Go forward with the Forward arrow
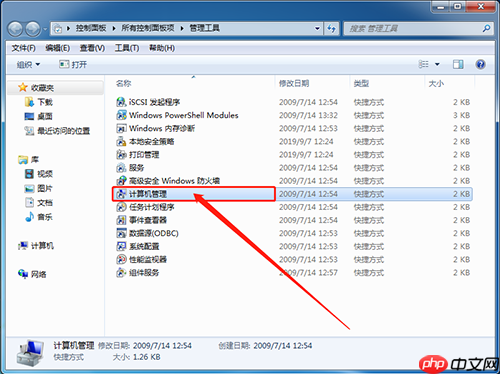Screen dimensions: 500x374 33,29
